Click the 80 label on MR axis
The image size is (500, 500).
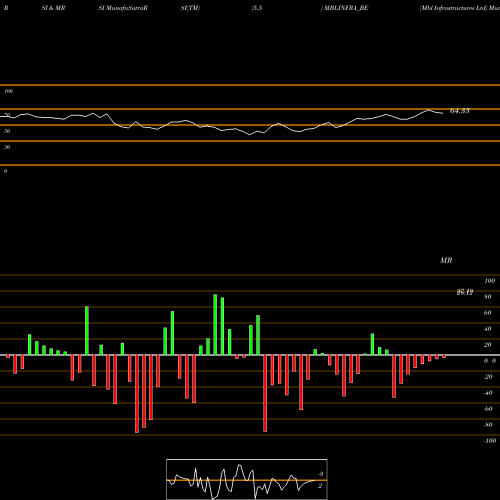(488, 297)
